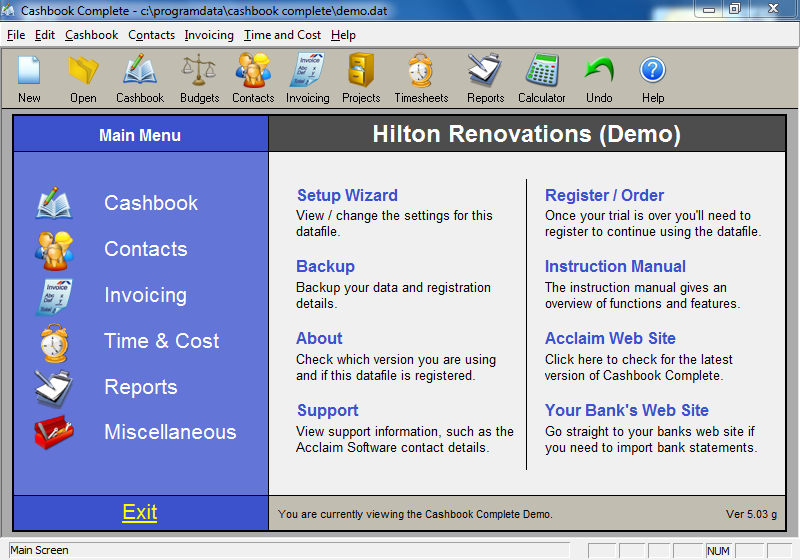Open Timesheets clock icon in toolbar
This screenshot has width=800, height=560.
point(421,71)
